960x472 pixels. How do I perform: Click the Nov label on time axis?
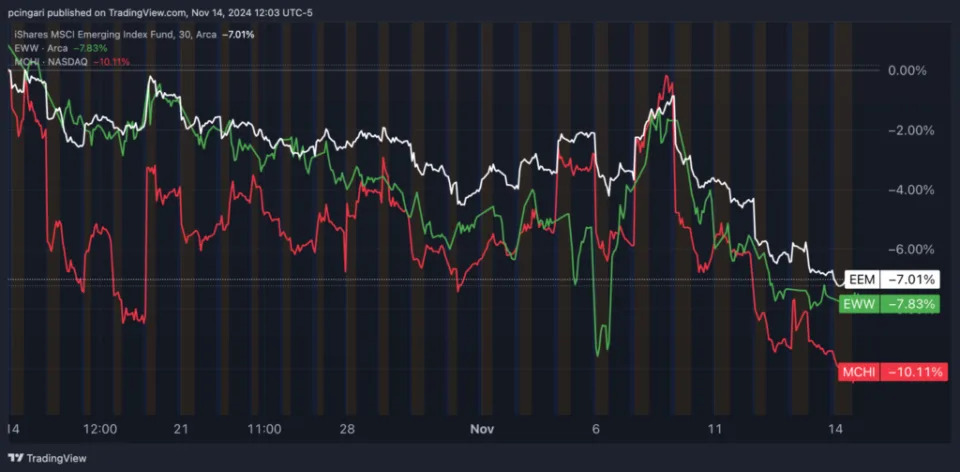coord(481,429)
